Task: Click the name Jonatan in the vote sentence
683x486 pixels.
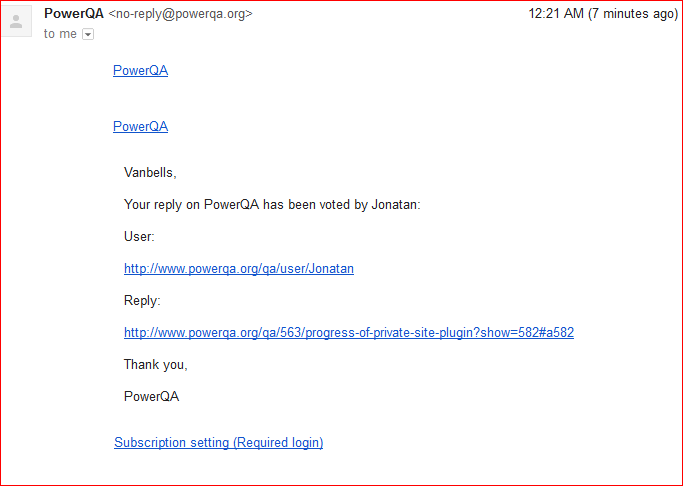Action: 394,205
